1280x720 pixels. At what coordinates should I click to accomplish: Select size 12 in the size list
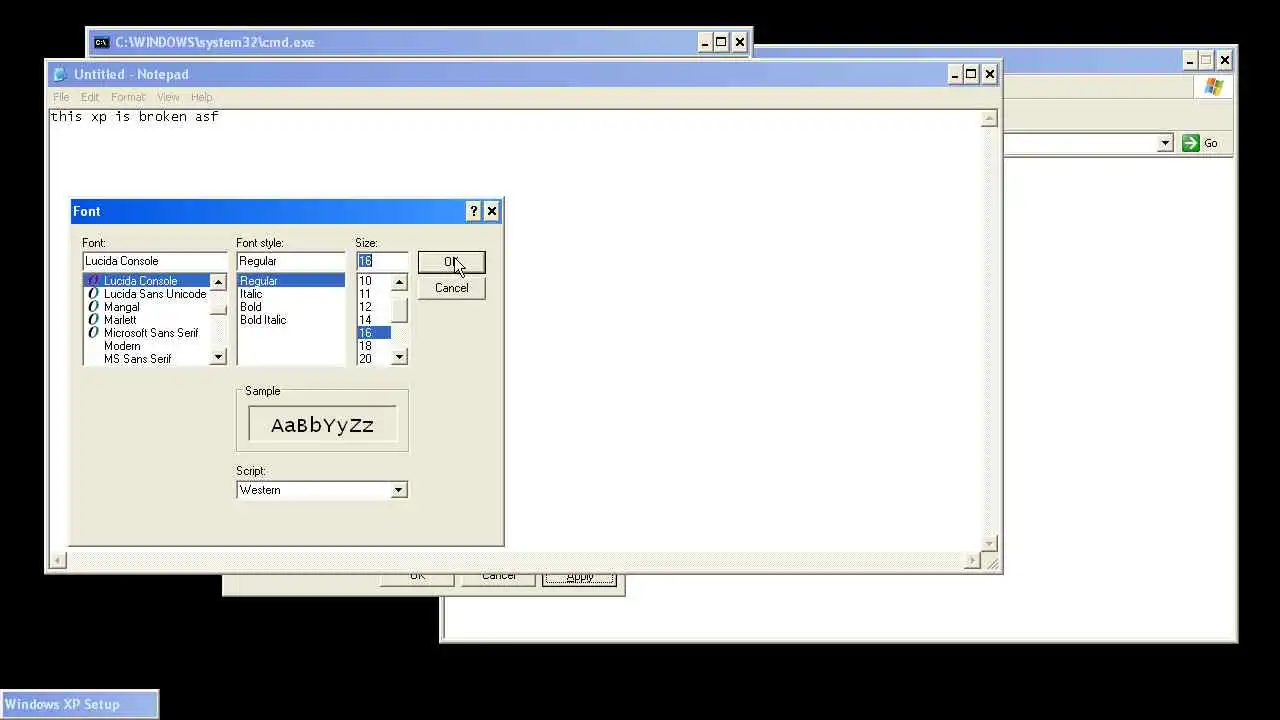tap(373, 307)
